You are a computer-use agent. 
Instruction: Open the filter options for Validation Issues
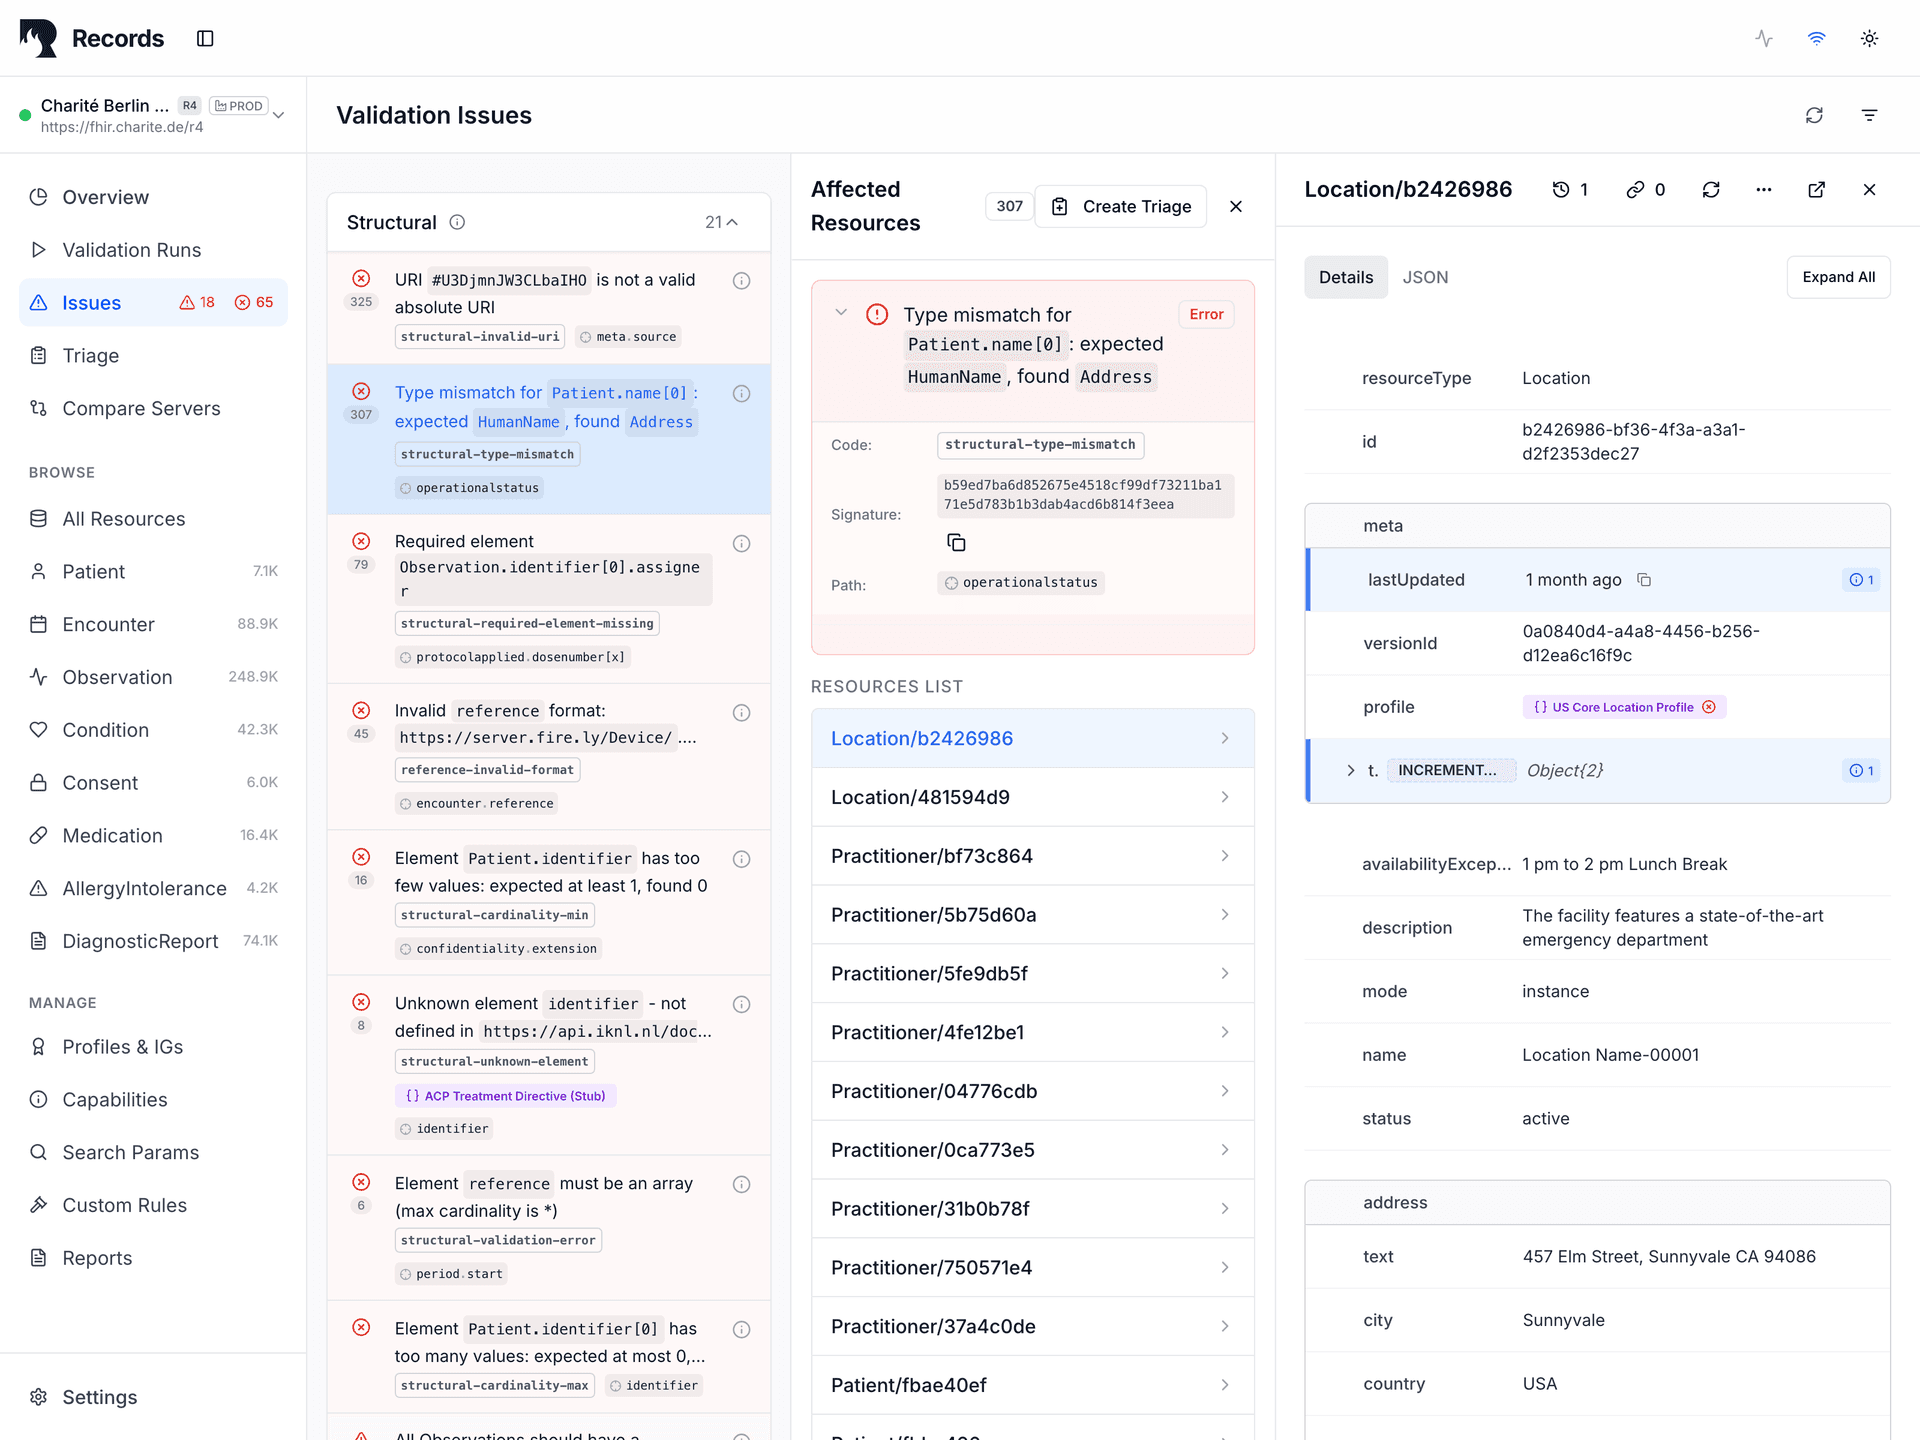tap(1870, 114)
